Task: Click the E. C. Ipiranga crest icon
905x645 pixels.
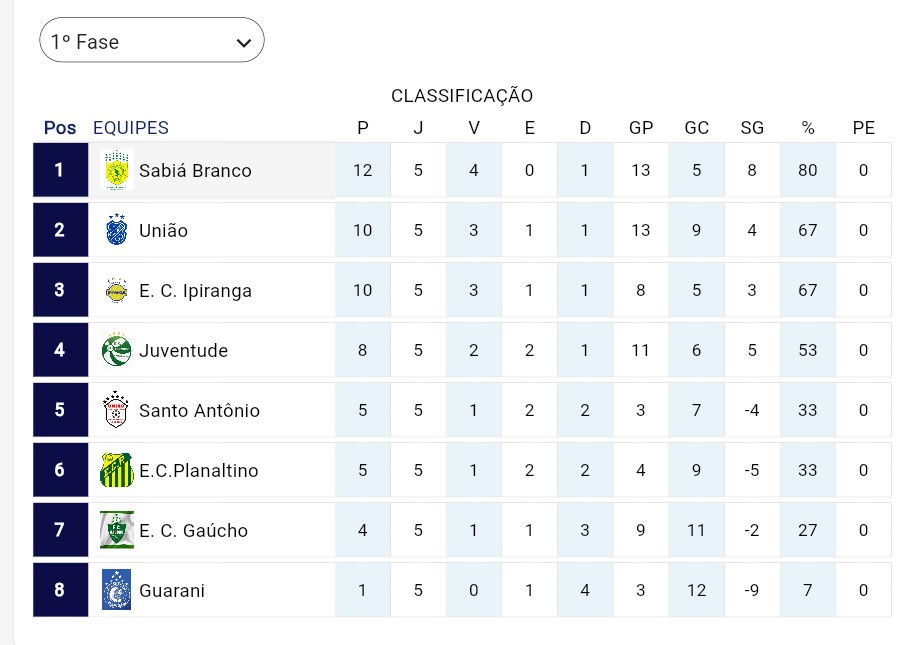Action: point(117,290)
